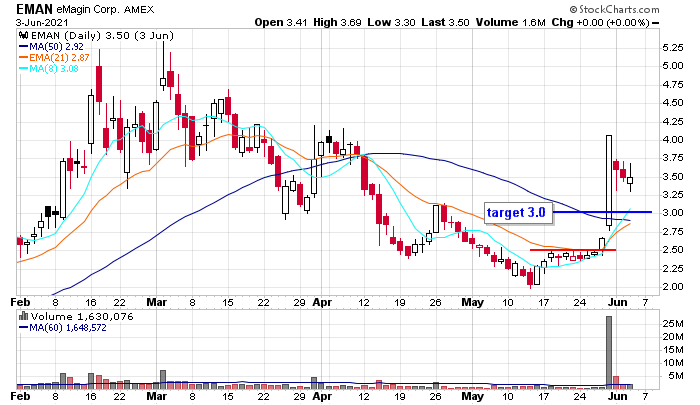This screenshot has height=405, width=700.
Task: Click the volume bars icon in lower panel
Action: [23, 317]
